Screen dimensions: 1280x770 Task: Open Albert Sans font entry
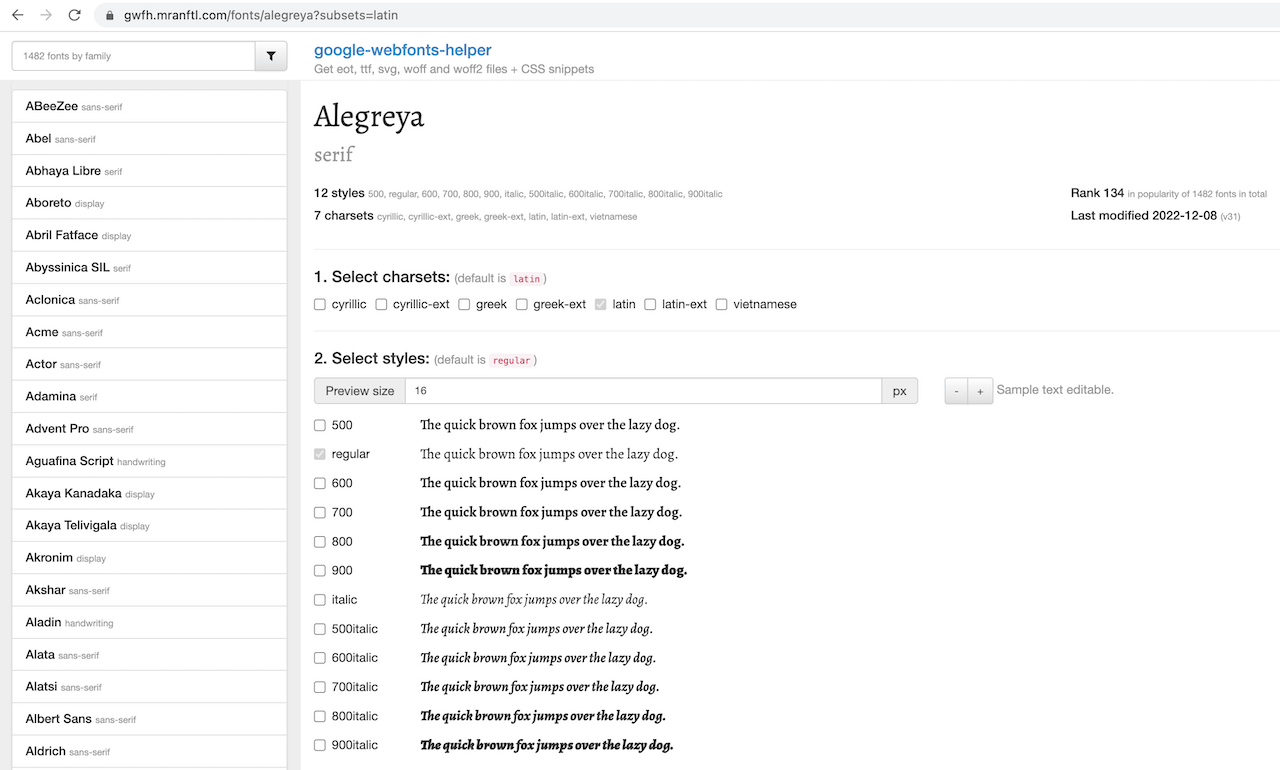click(58, 718)
